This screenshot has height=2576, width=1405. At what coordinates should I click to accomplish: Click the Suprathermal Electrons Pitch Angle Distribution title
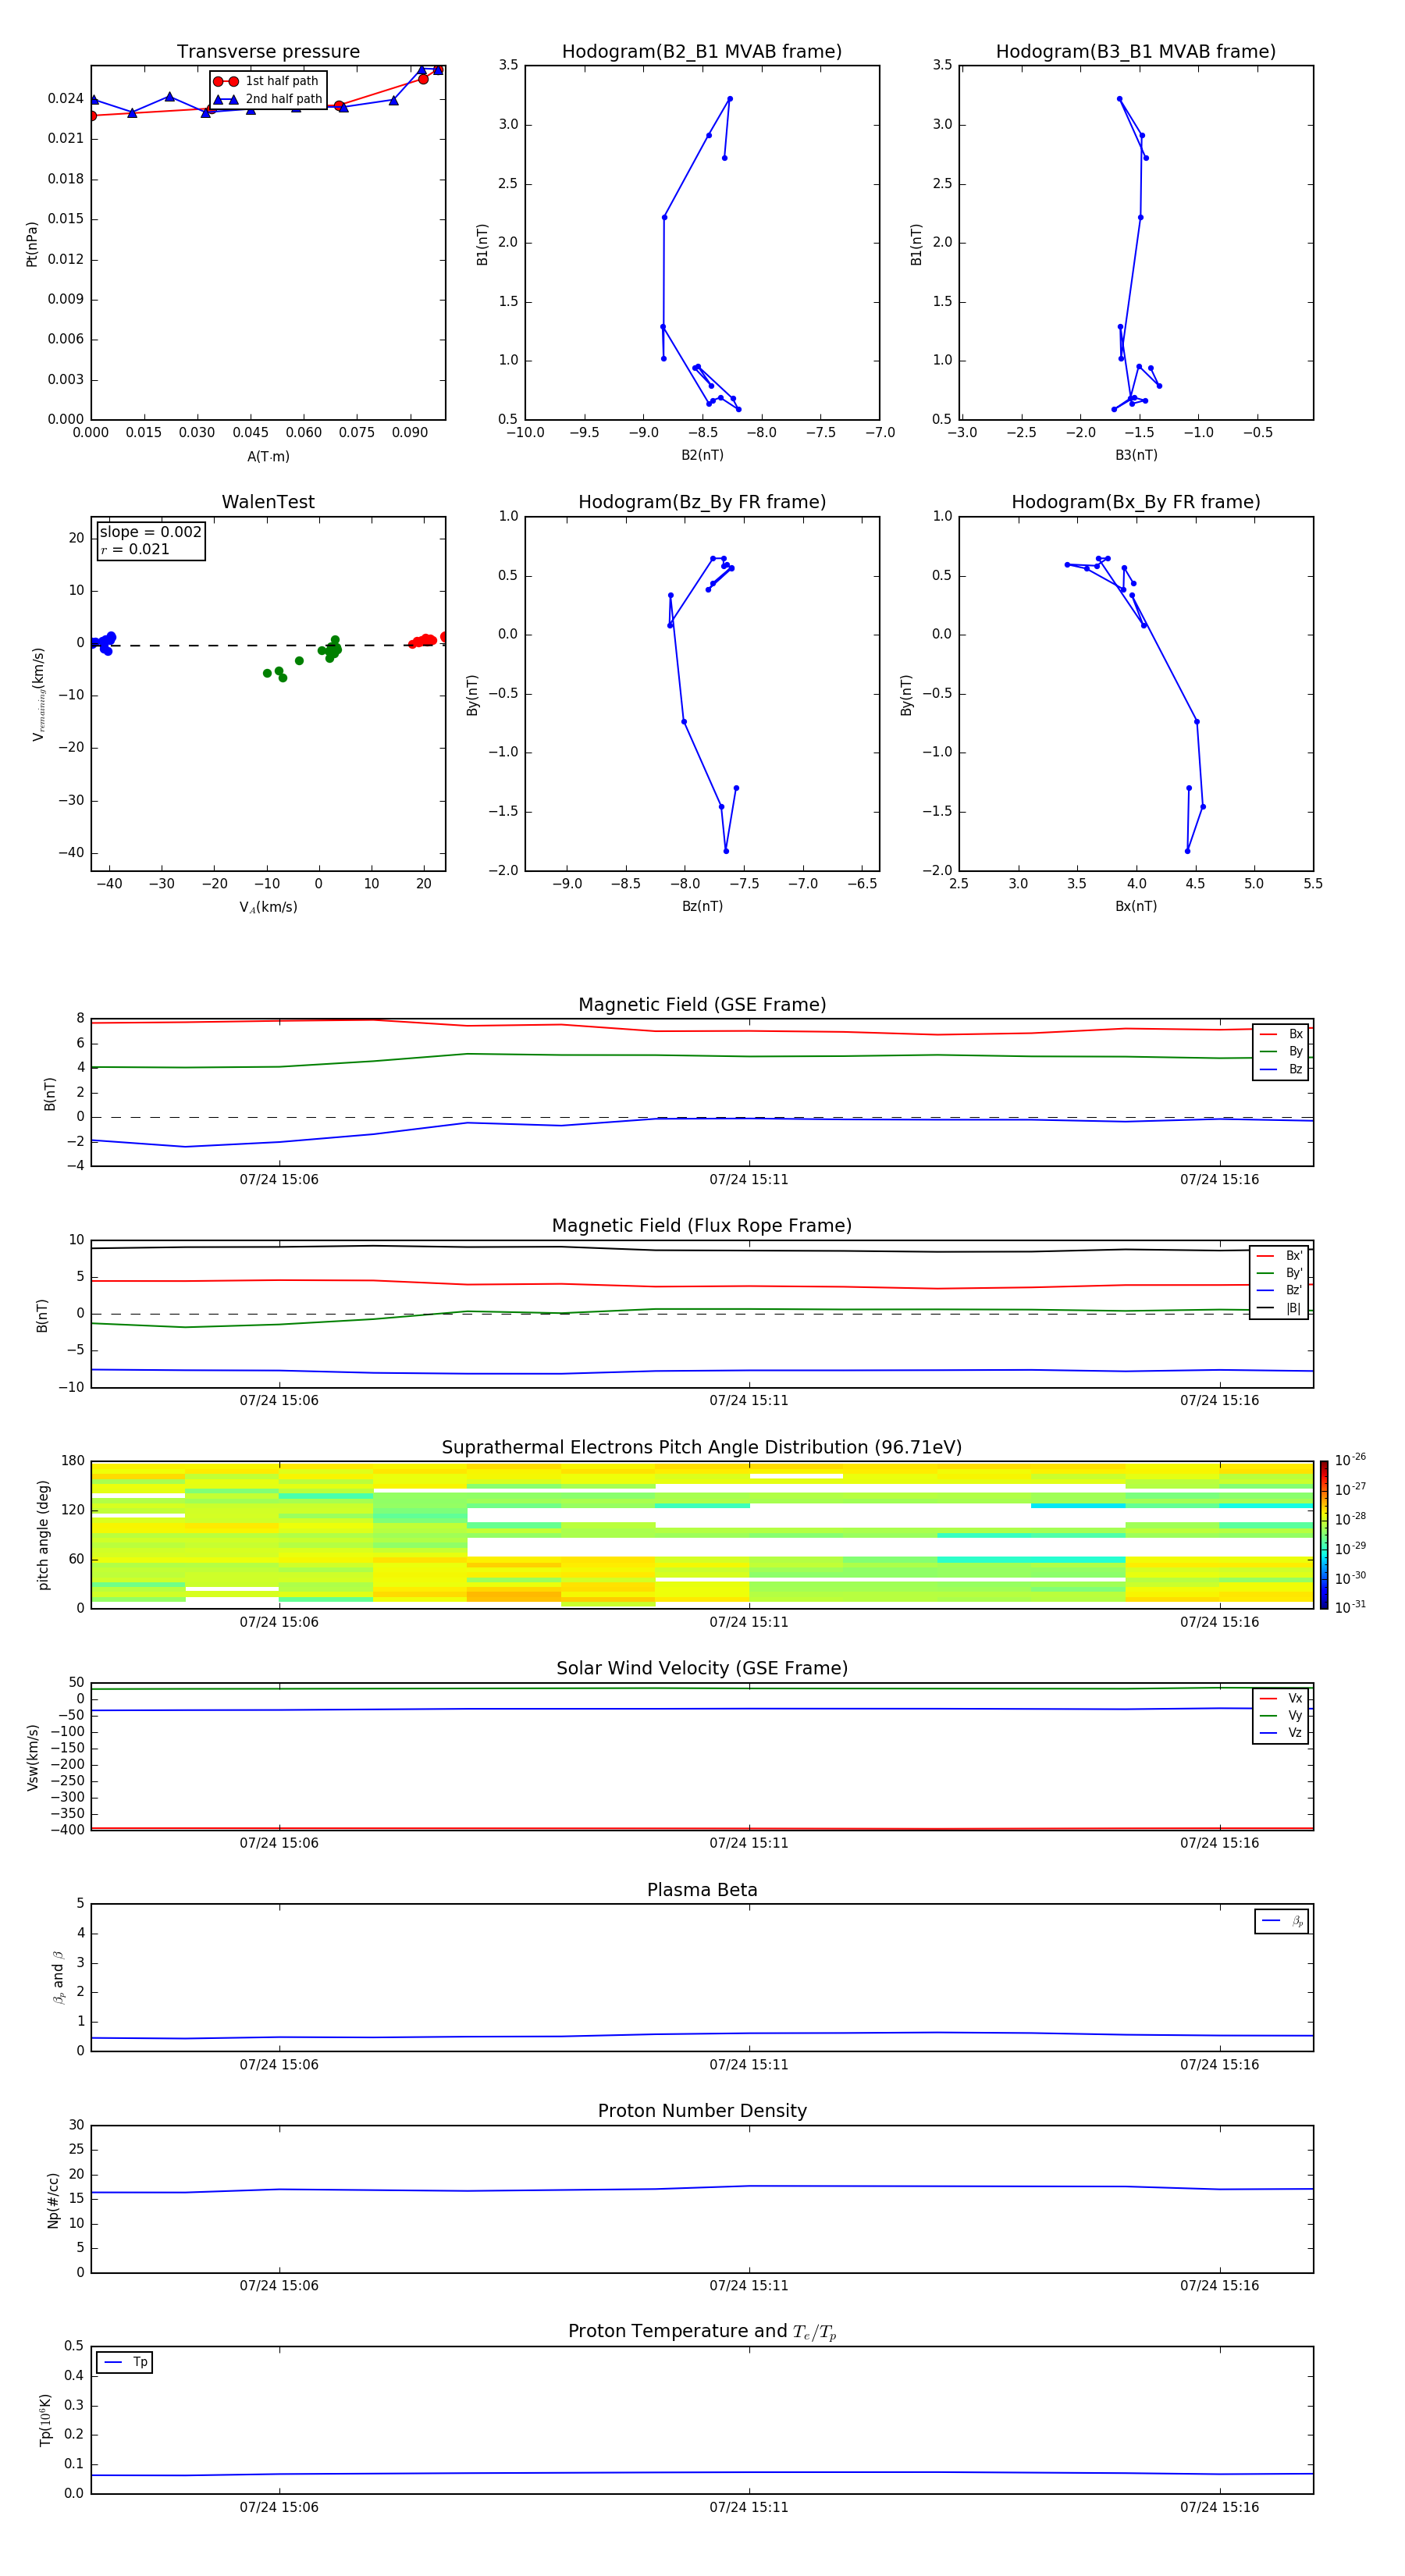(702, 1447)
